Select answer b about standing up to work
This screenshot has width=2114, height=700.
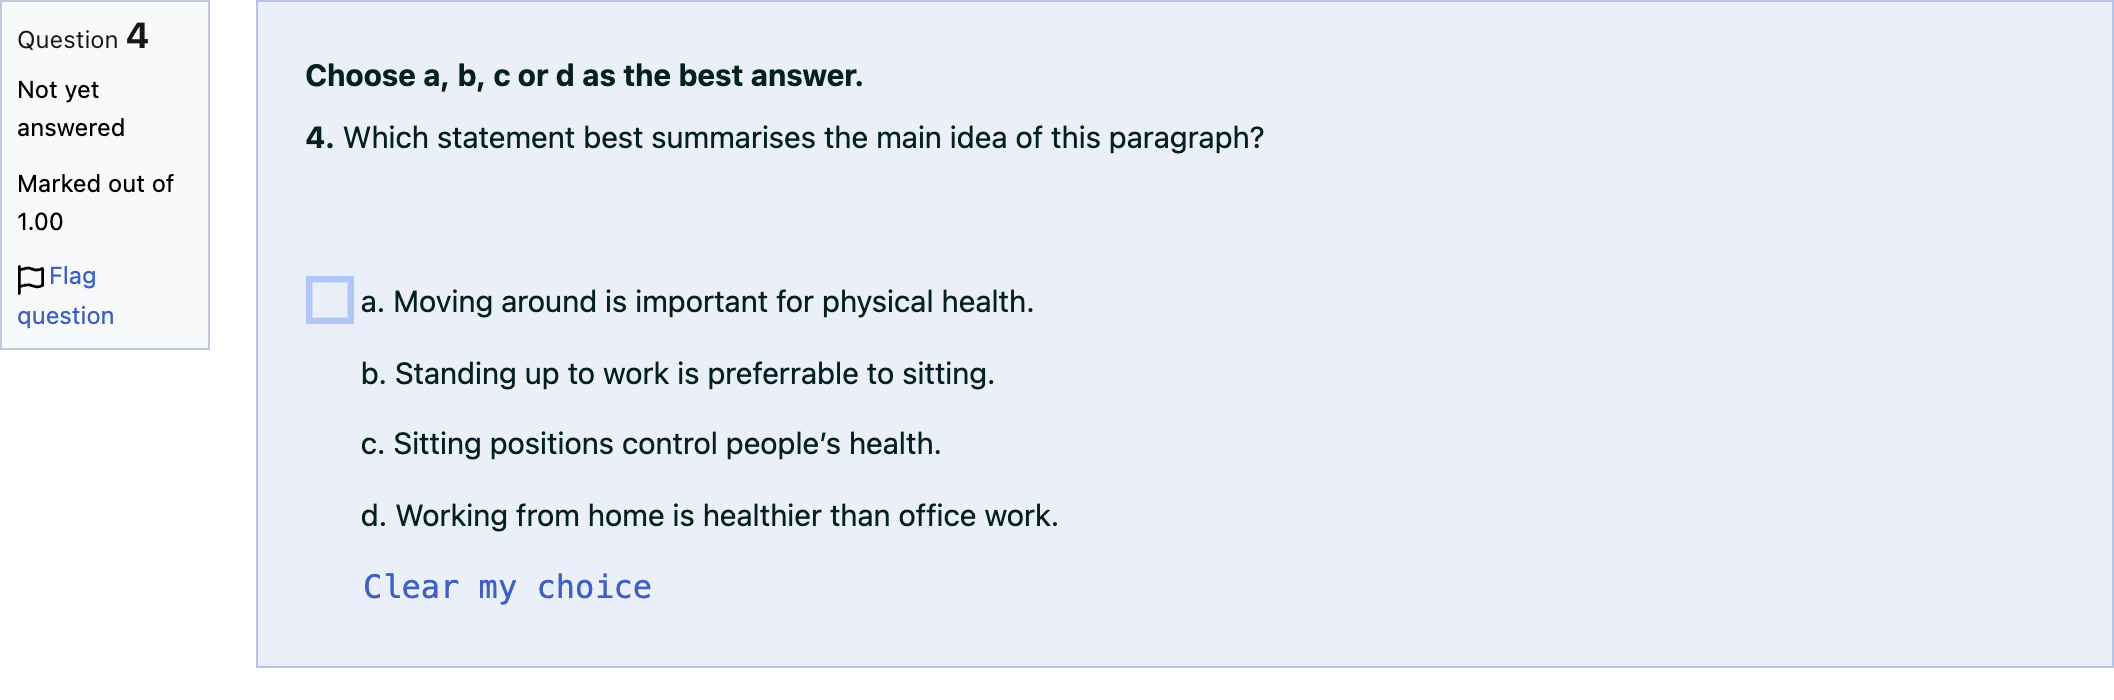point(678,373)
